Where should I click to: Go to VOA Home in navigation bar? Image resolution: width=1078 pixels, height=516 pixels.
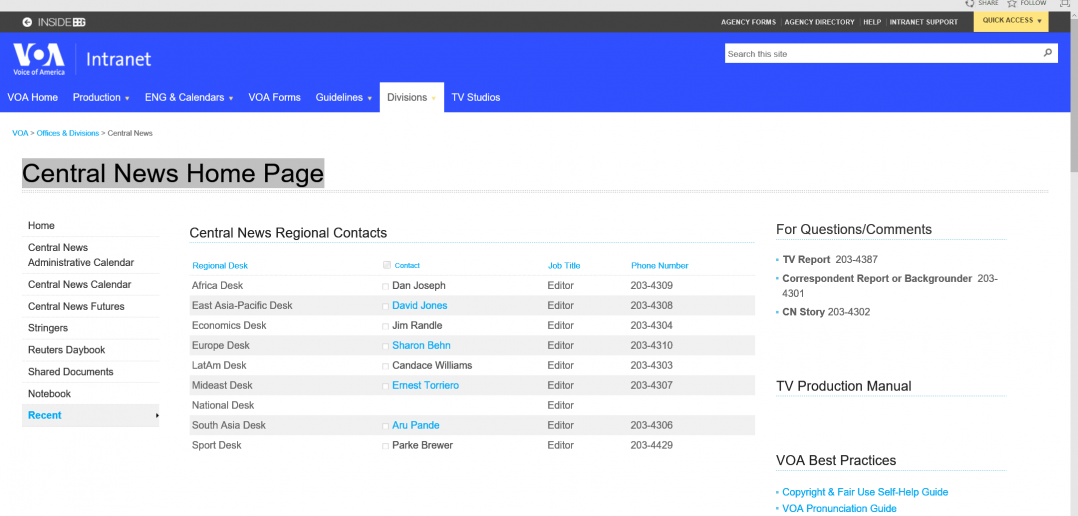point(32,98)
